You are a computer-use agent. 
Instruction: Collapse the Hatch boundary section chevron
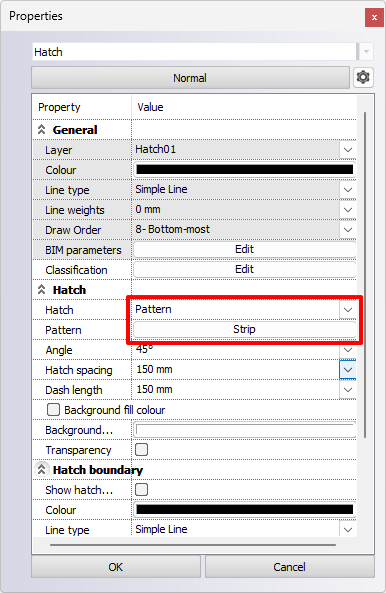(x=42, y=469)
